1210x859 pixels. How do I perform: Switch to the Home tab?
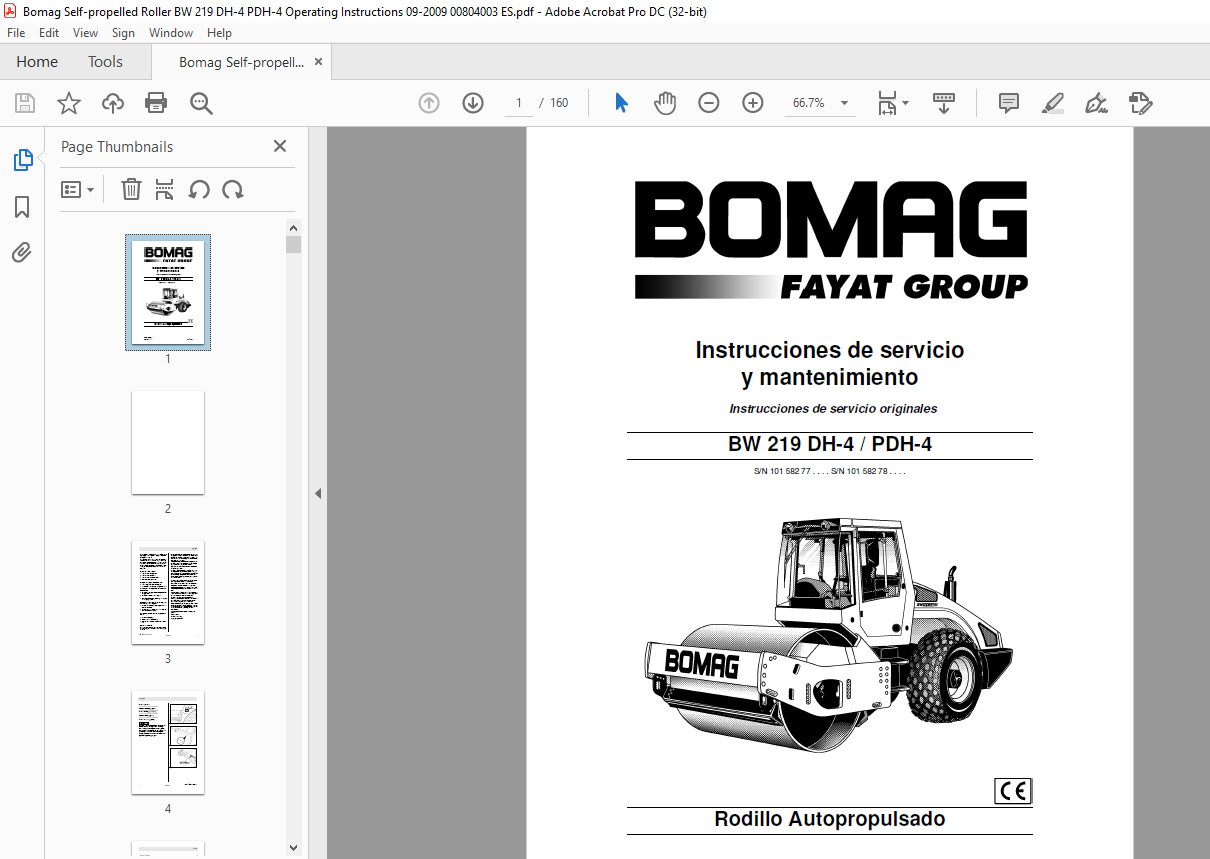click(37, 62)
